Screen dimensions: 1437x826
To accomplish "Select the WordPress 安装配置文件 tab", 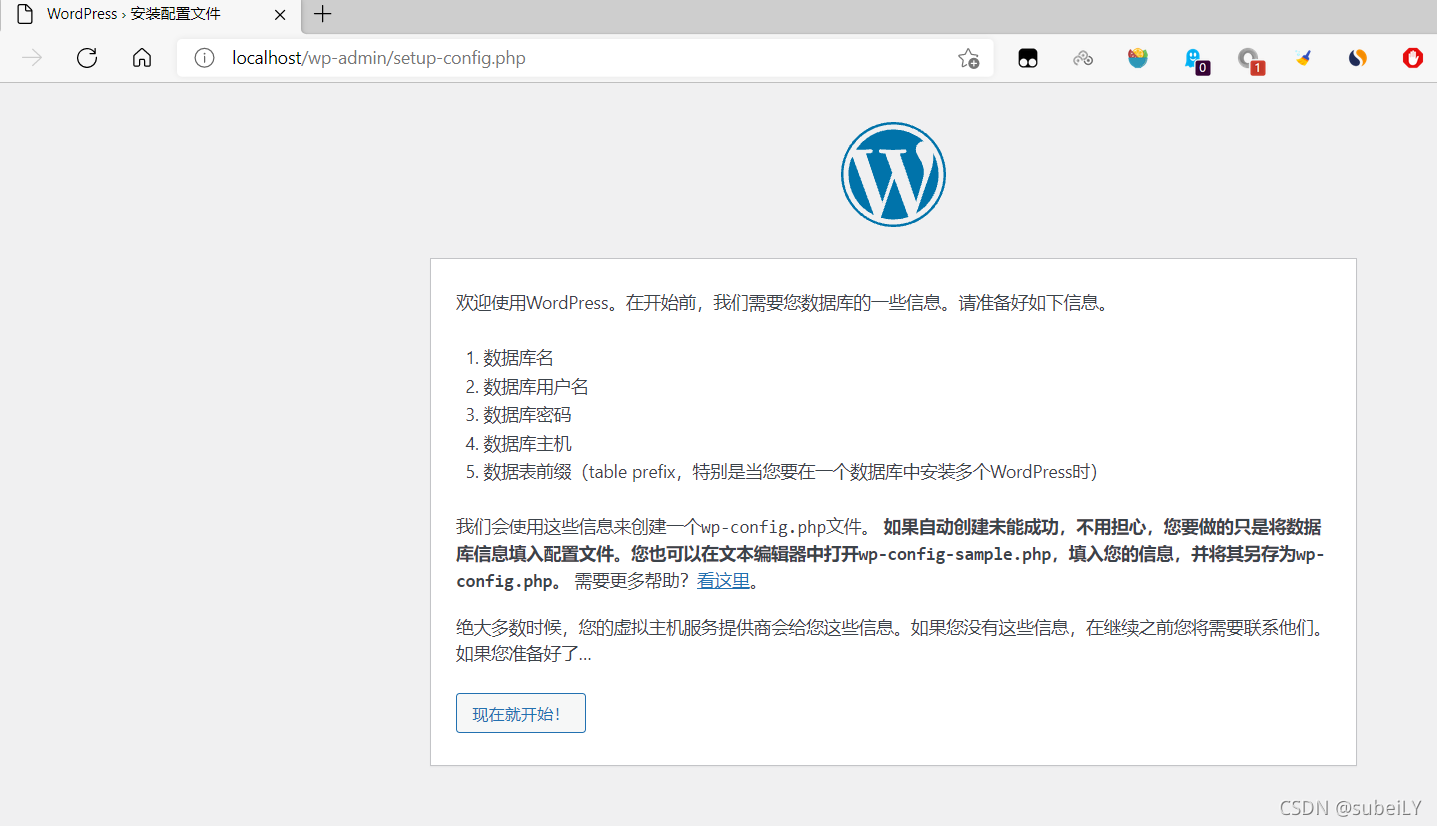I will tap(150, 15).
